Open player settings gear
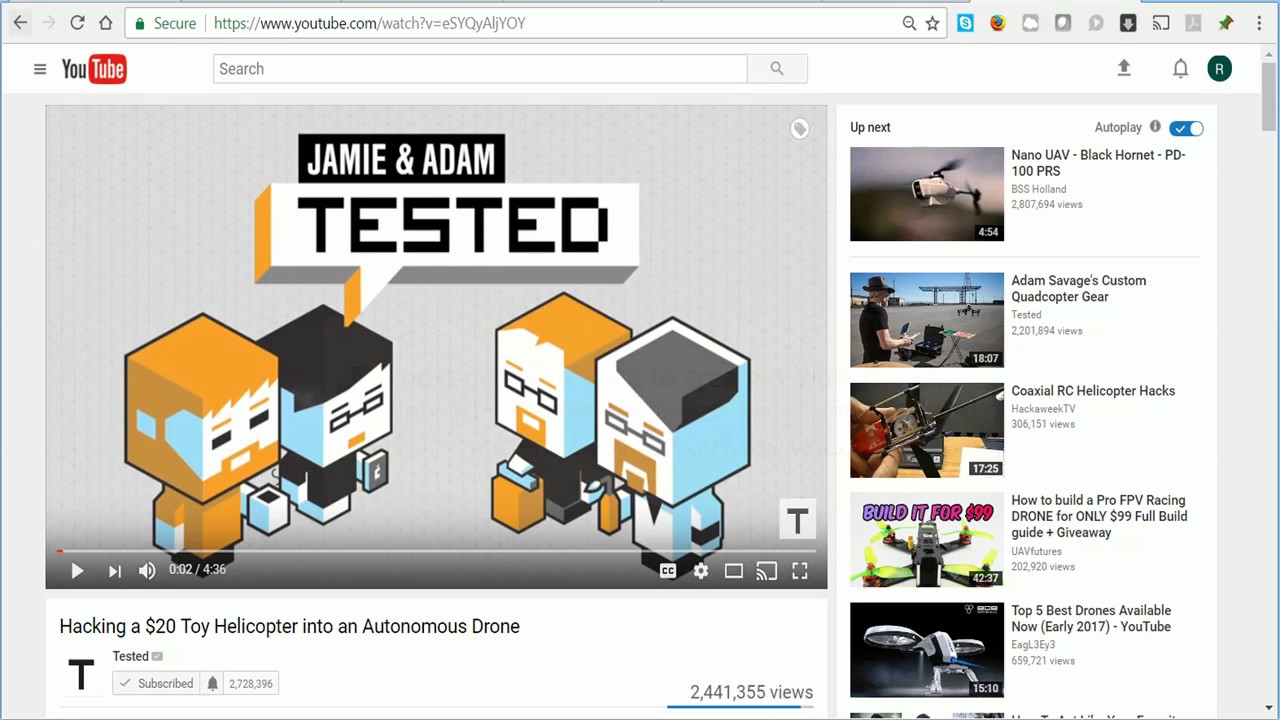 701,571
